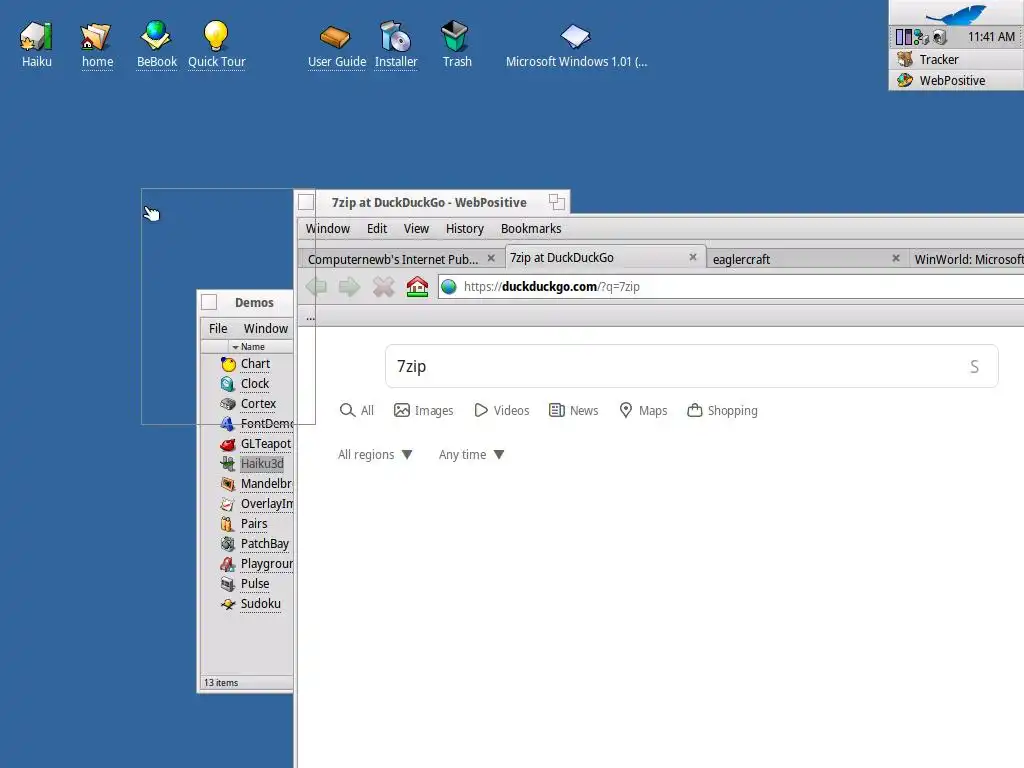This screenshot has height=768, width=1024.
Task: Open the Quick Tour lightbulb icon
Action: pyautogui.click(x=216, y=36)
